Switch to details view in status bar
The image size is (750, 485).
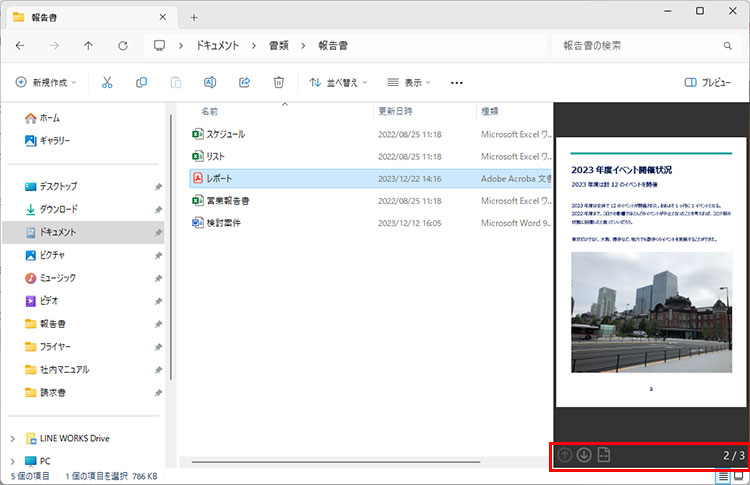tap(723, 477)
